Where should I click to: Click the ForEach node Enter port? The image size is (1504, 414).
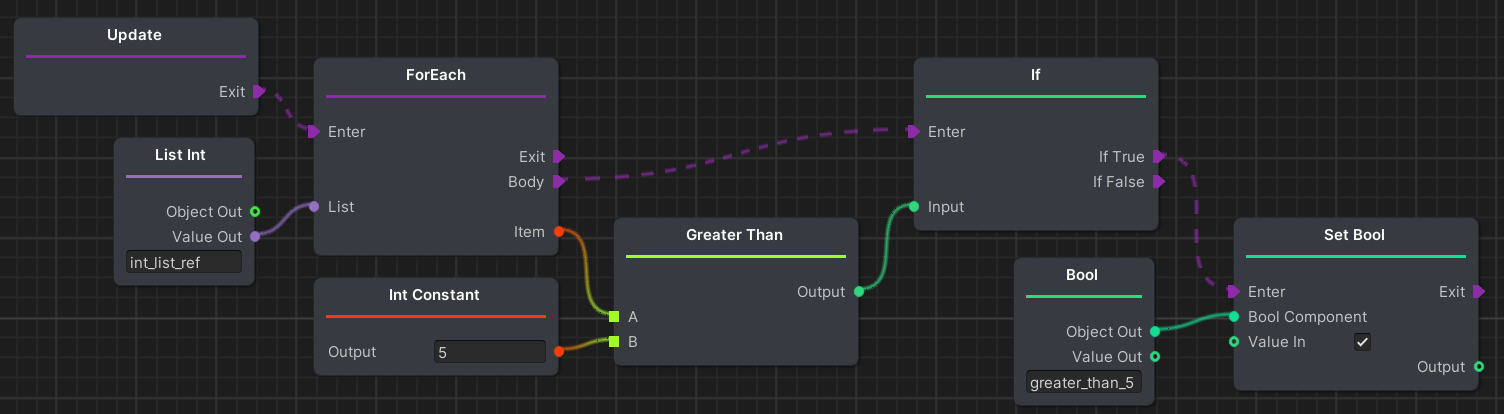[314, 131]
